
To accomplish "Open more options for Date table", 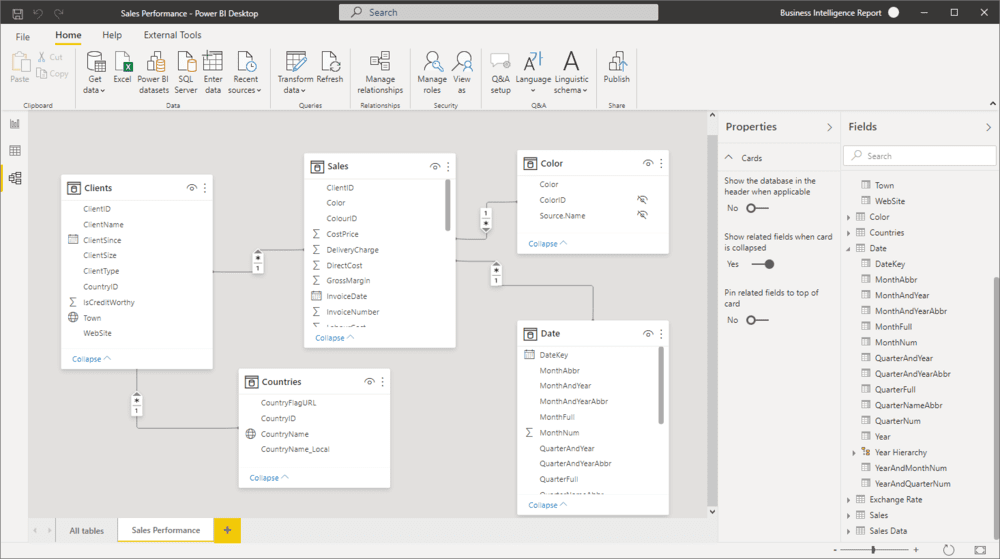I will pos(661,334).
